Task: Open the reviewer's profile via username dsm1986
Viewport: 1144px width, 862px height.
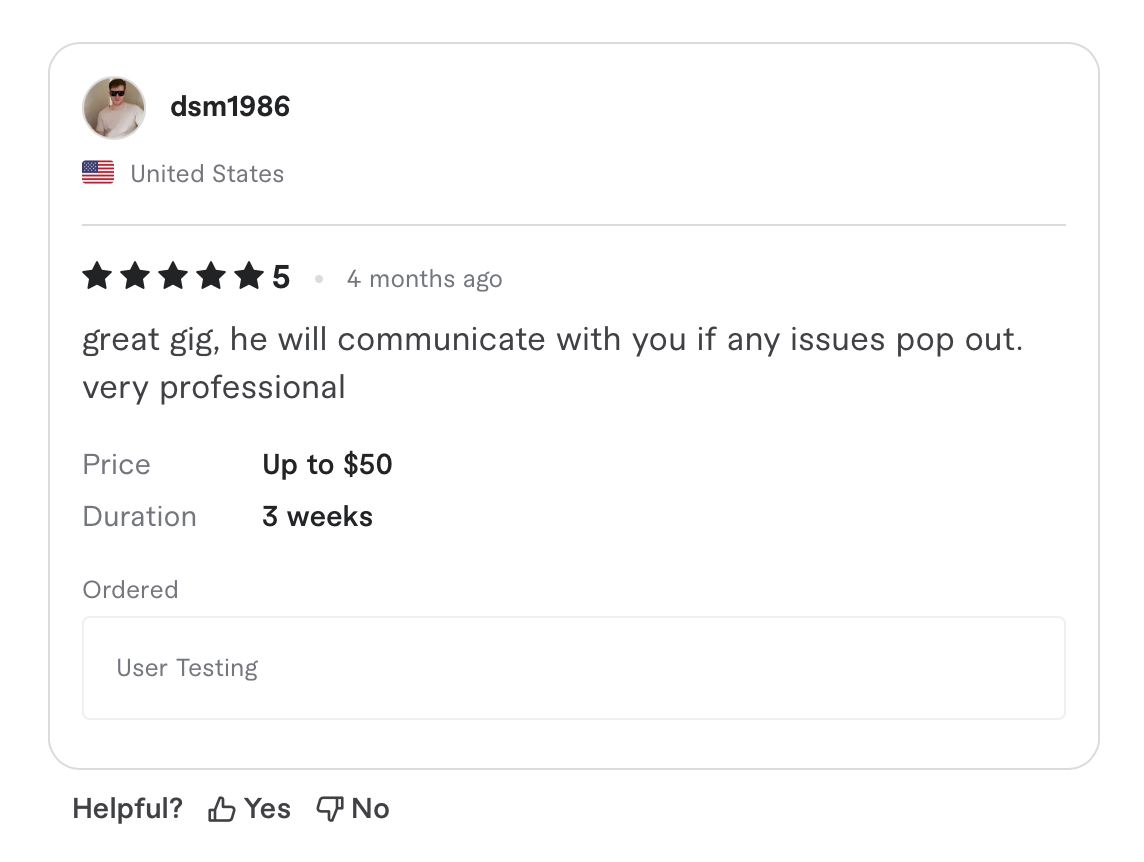Action: point(229,106)
